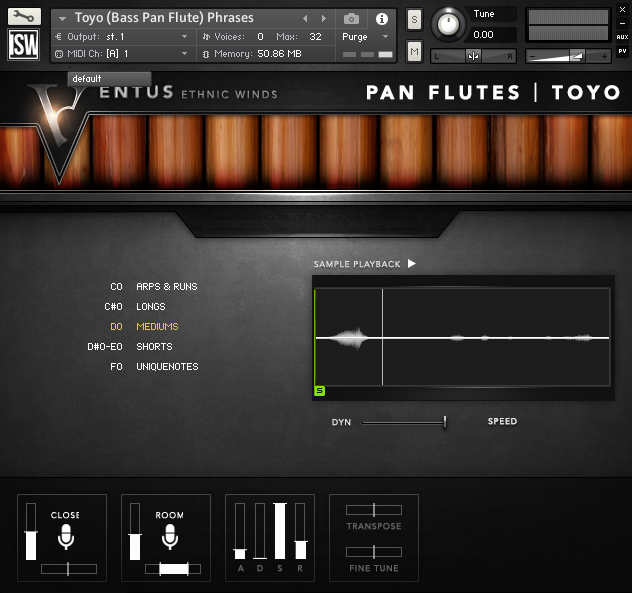Take a snapshot with the camera icon
This screenshot has height=593, width=632.
click(351, 19)
